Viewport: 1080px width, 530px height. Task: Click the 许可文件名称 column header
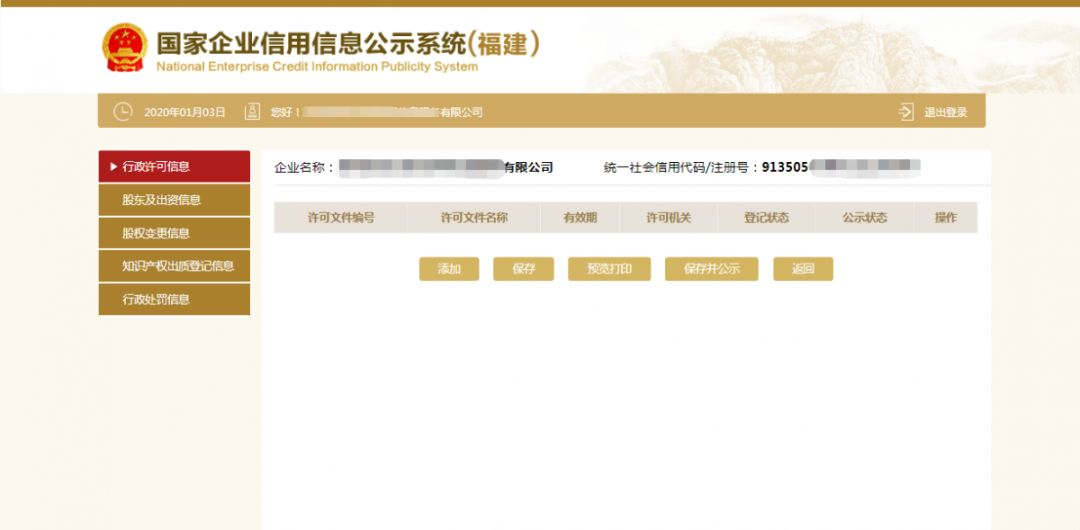coord(474,217)
